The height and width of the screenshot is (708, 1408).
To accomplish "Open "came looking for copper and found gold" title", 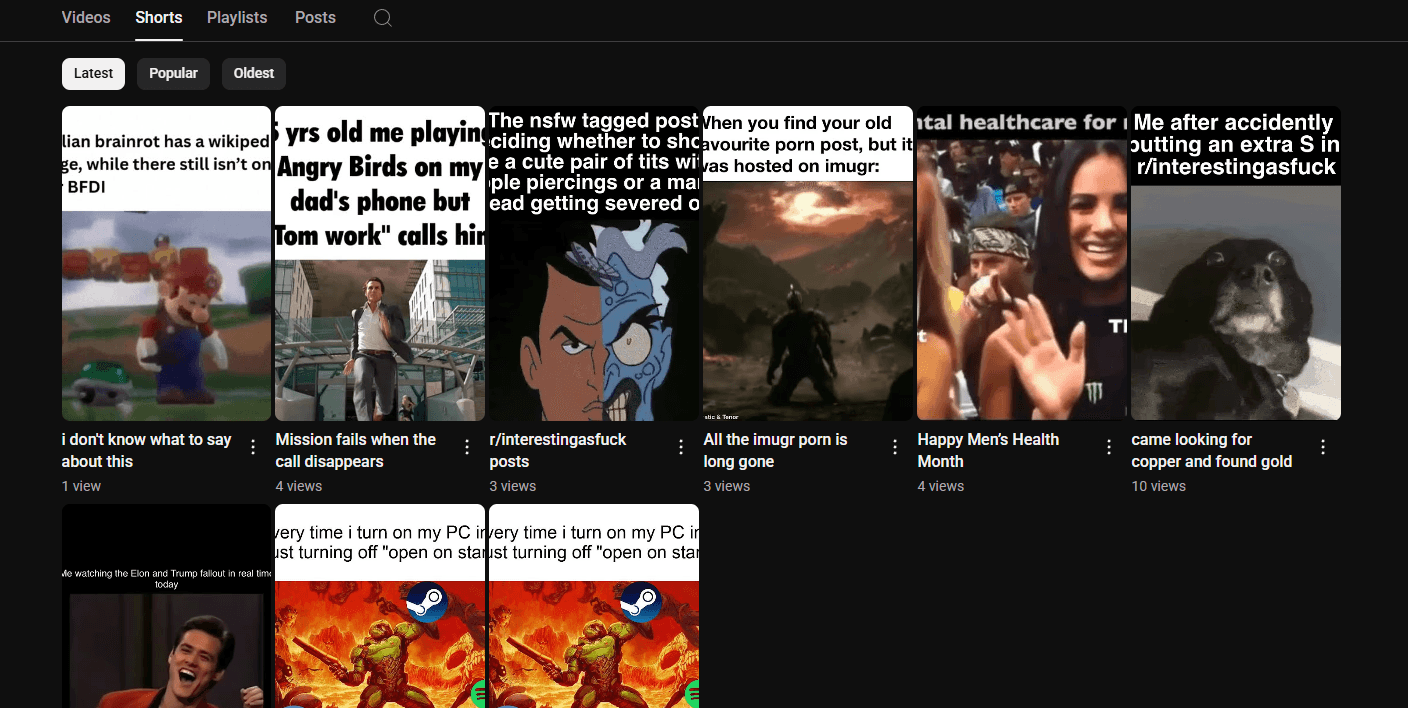I will pos(1211,450).
